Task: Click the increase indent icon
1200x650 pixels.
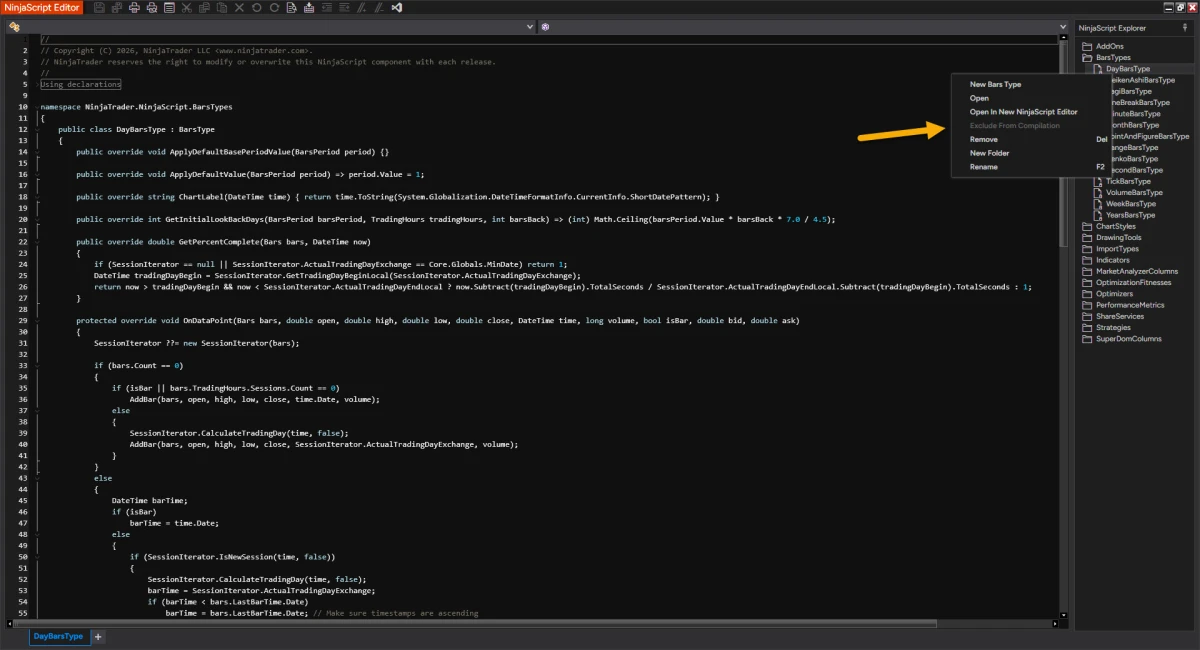Action: (344, 7)
